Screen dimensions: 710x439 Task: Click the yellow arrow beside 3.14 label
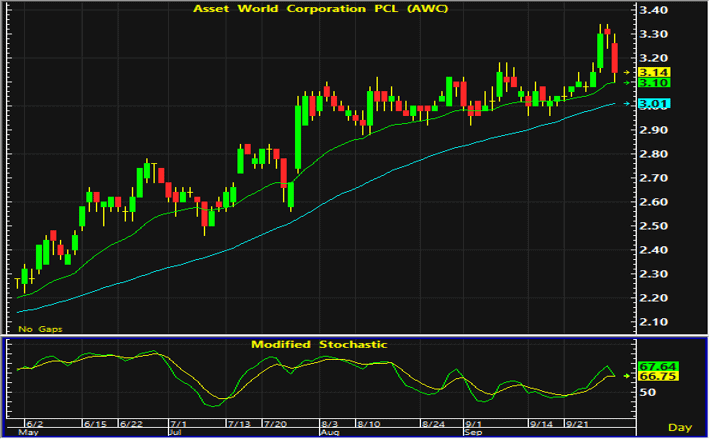627,72
